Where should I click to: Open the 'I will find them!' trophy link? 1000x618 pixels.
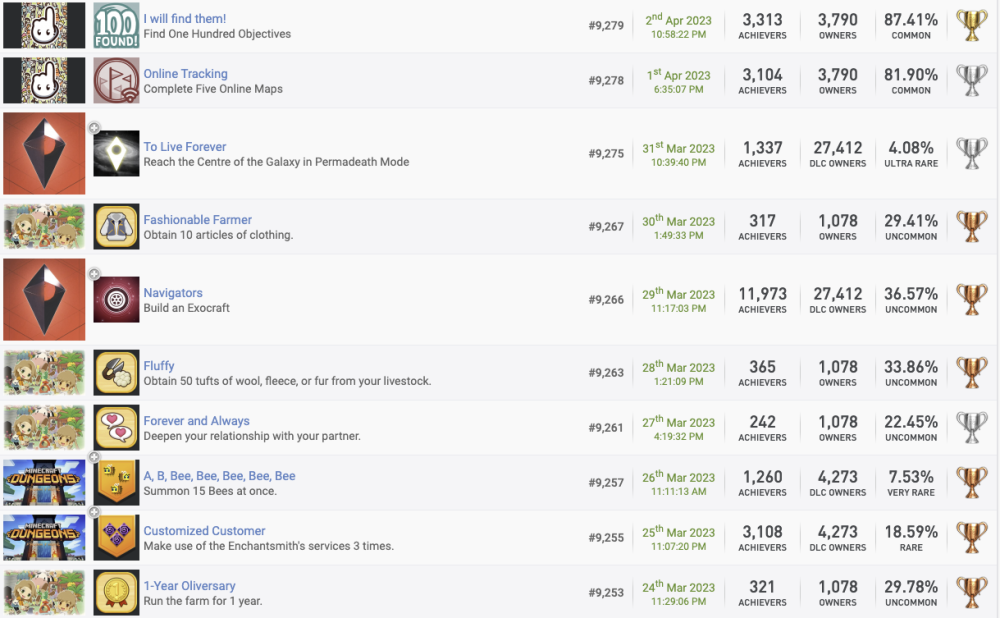(x=185, y=19)
